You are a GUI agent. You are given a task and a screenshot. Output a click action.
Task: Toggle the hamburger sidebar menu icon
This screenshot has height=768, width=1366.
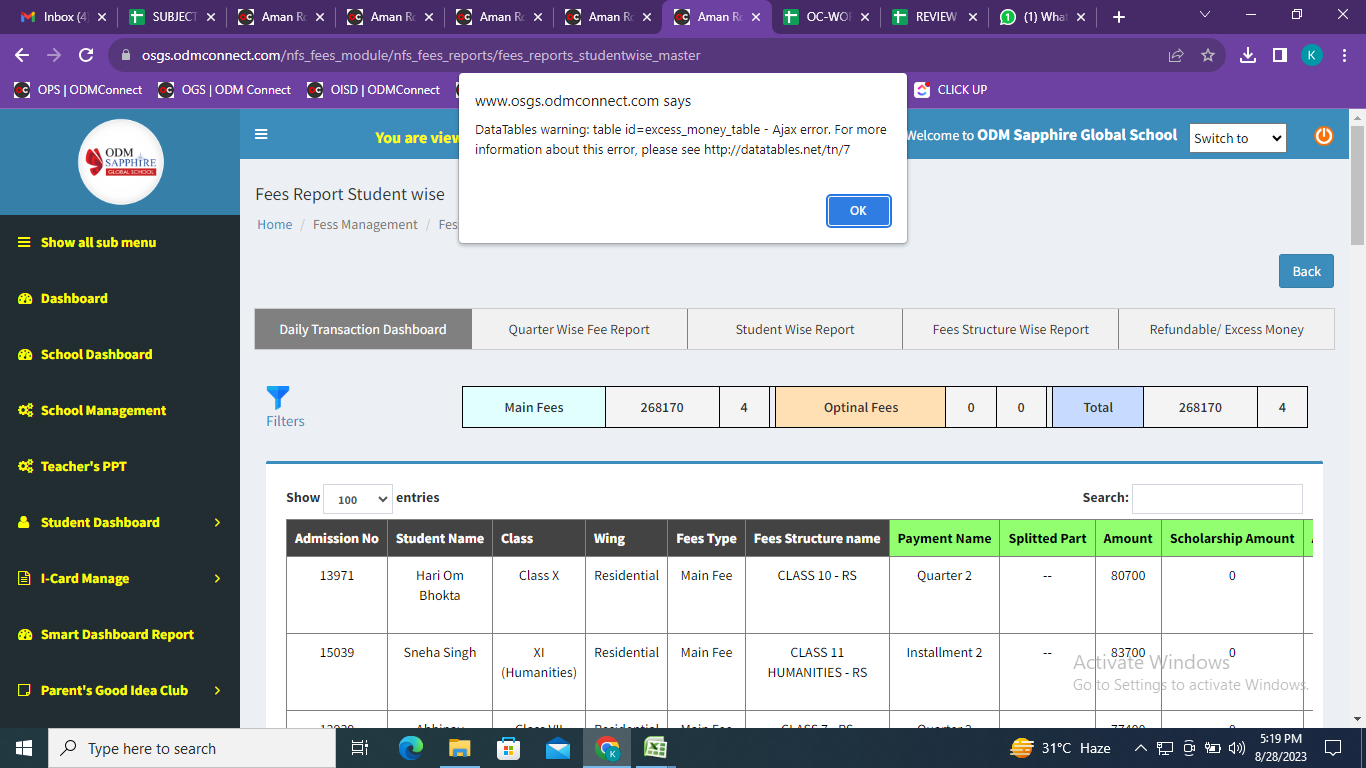[261, 135]
